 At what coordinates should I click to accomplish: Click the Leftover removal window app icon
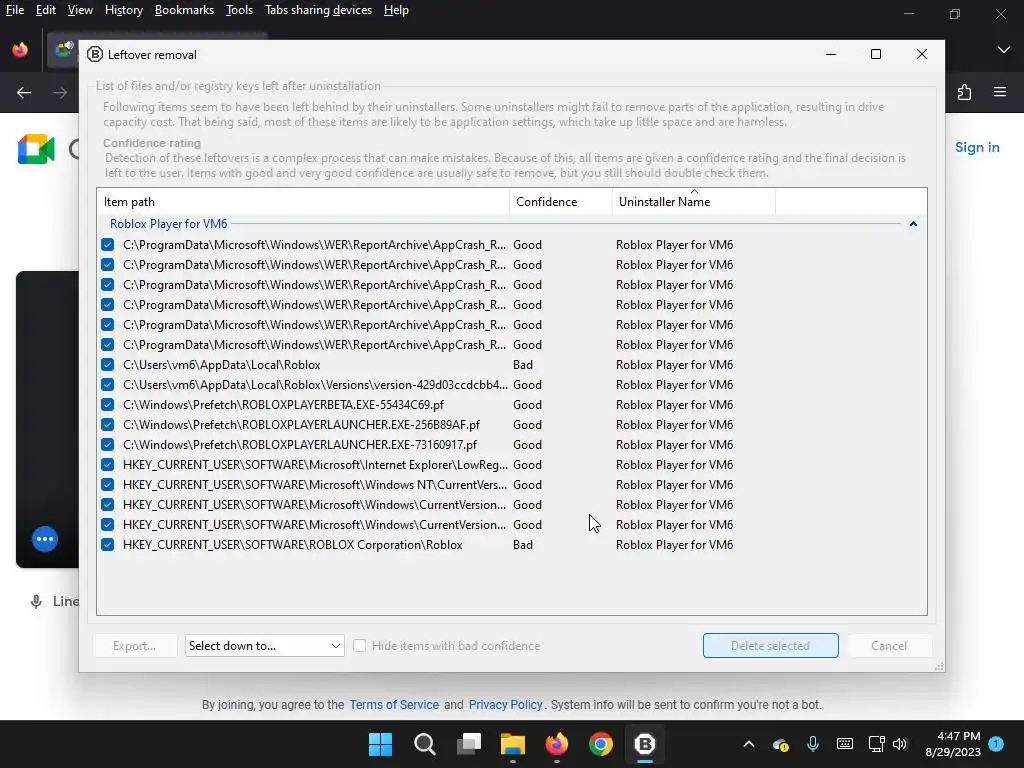(95, 55)
